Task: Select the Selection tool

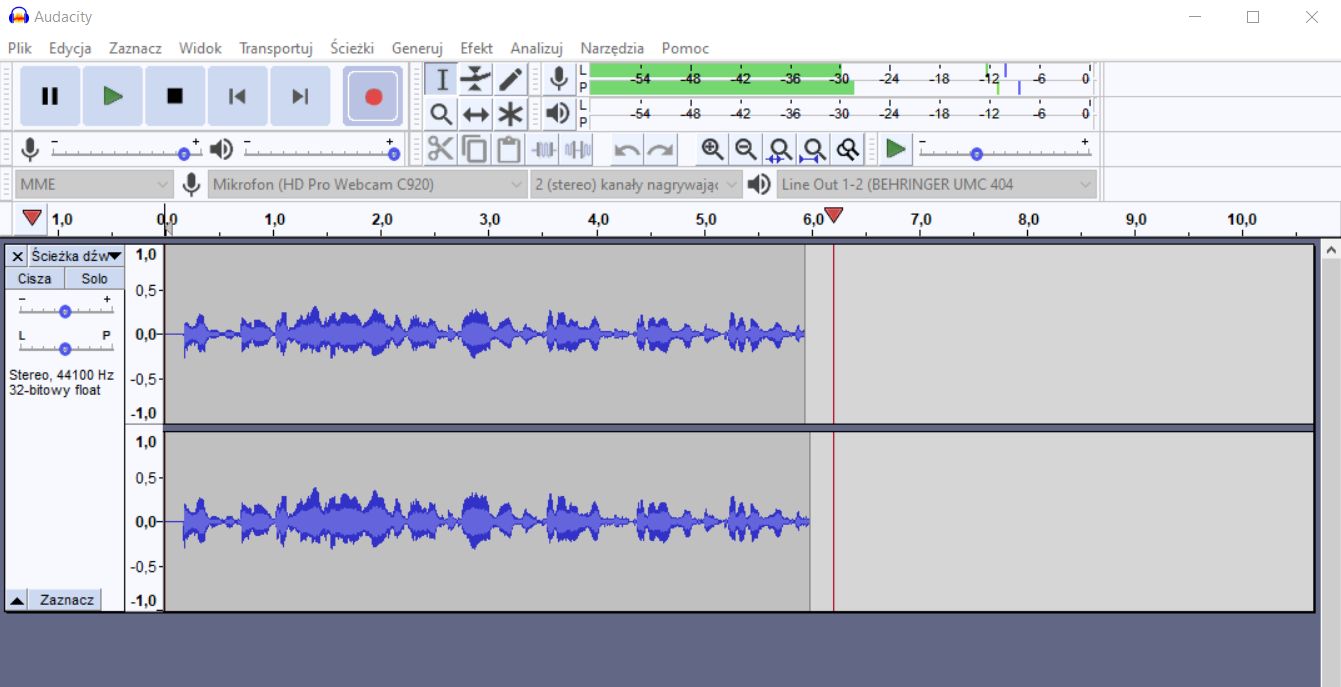Action: point(440,79)
